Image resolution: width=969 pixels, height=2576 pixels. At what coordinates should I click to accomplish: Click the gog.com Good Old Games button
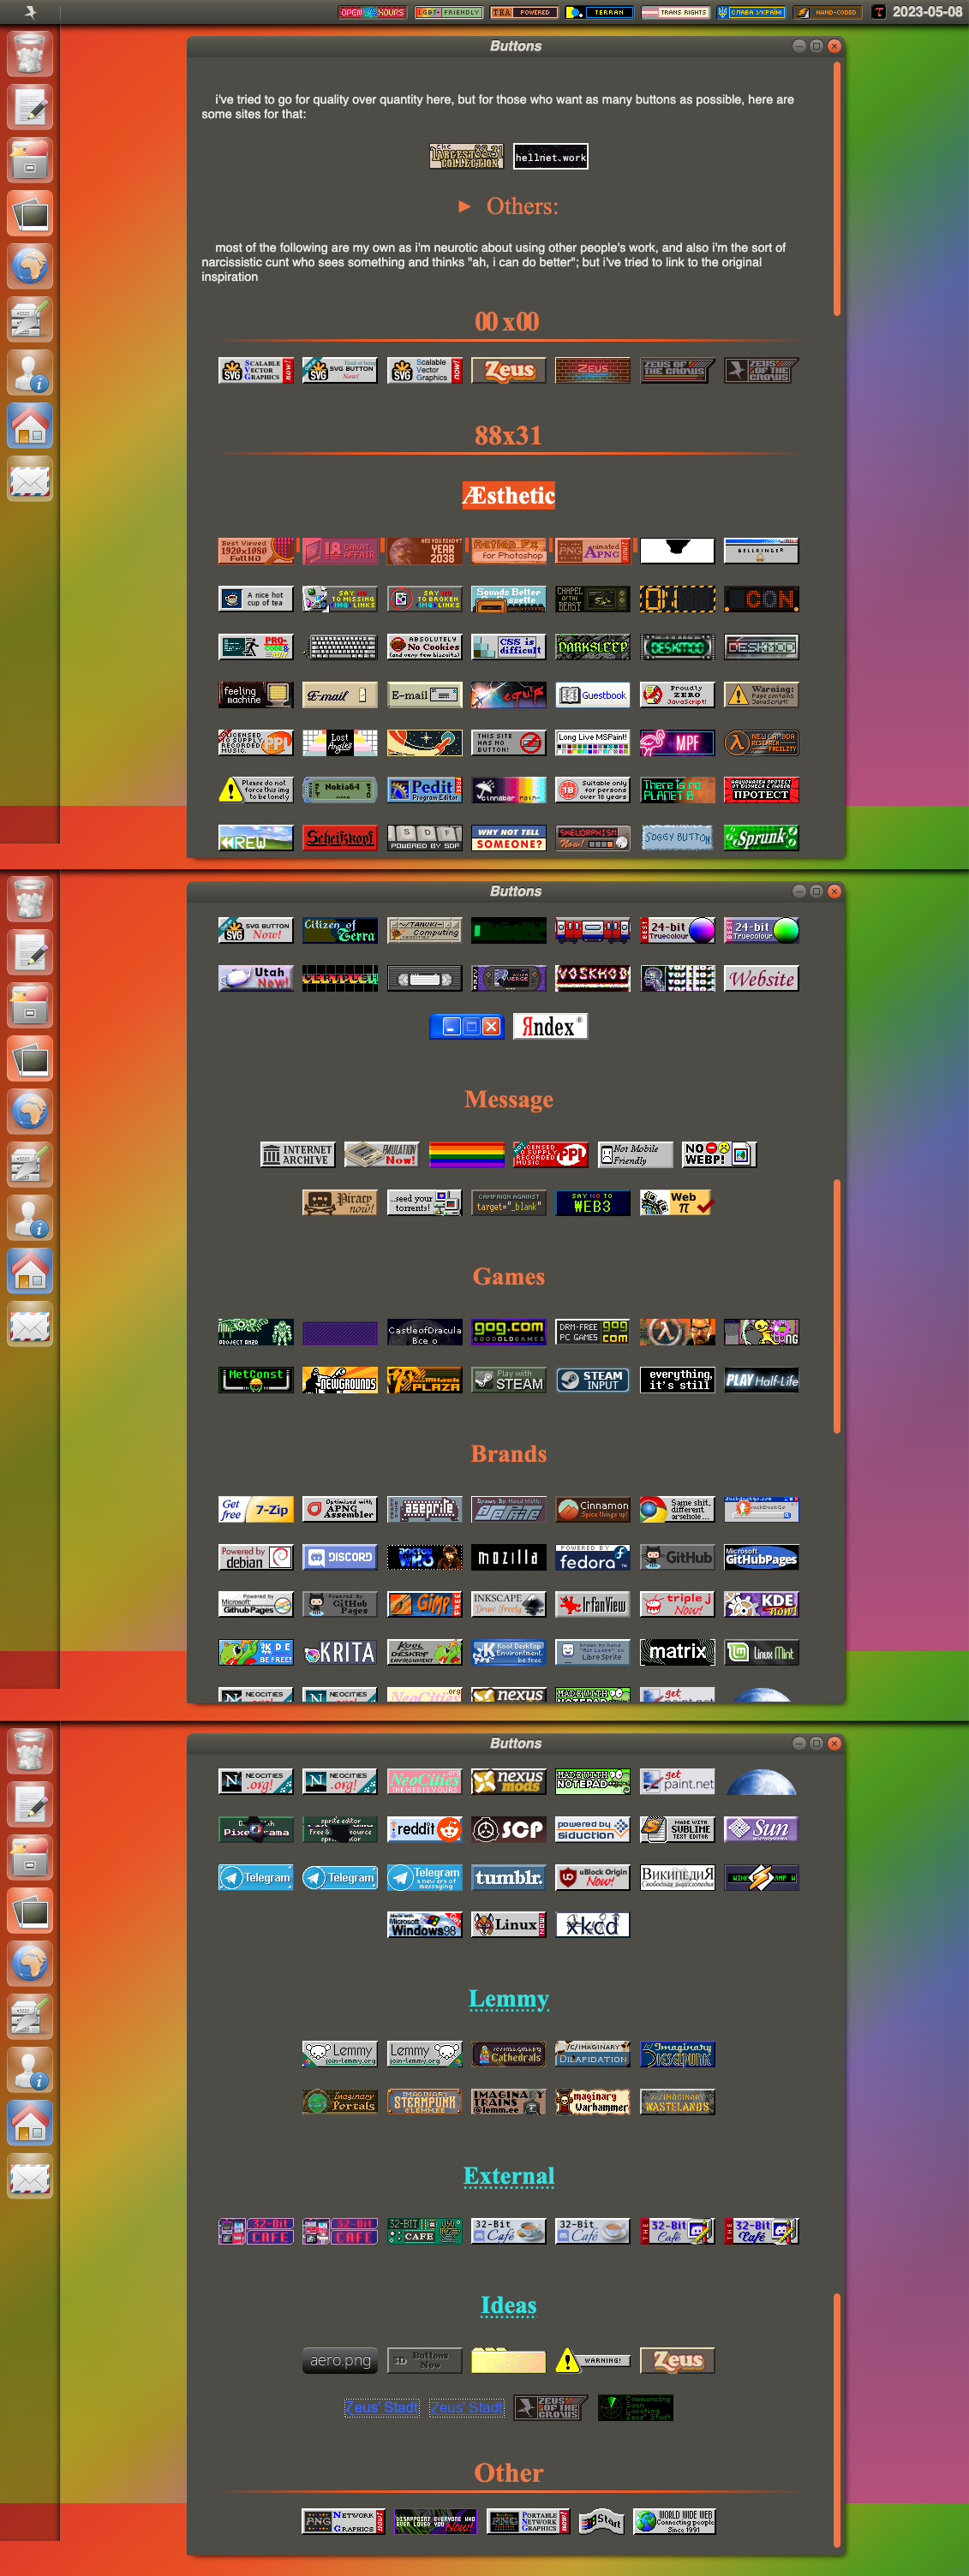point(508,1332)
